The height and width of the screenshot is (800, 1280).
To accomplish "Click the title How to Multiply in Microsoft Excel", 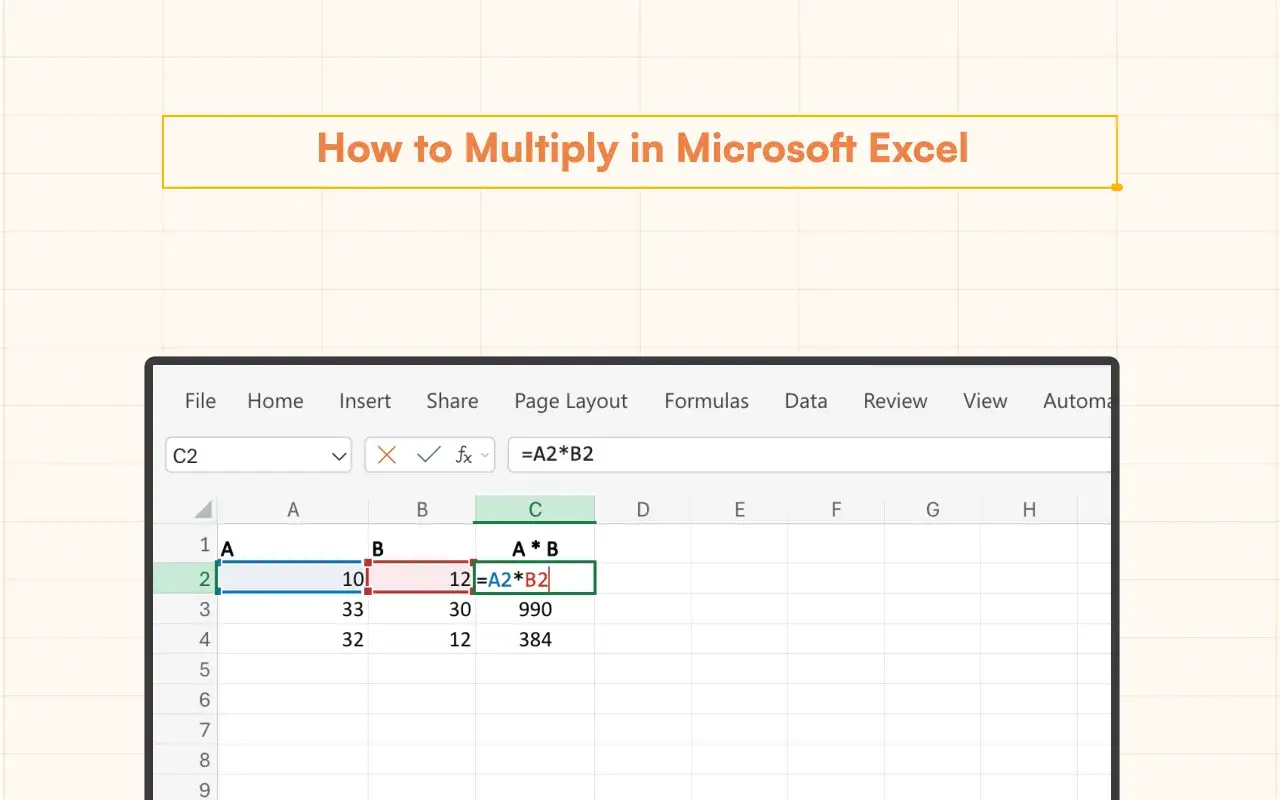I will [642, 149].
